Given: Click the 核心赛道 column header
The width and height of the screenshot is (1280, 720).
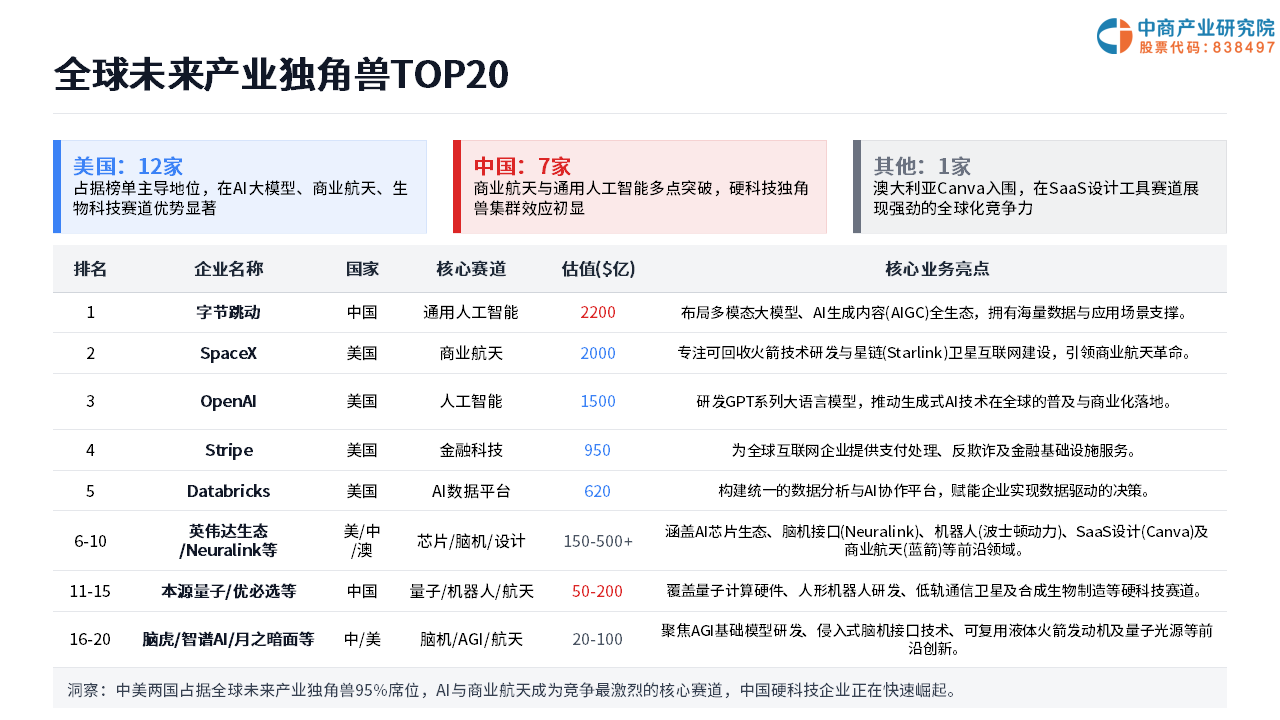Looking at the screenshot, I should pos(471,269).
